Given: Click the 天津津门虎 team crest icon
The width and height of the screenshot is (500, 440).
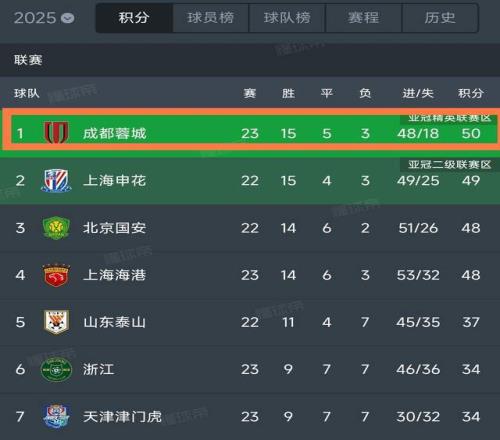Looking at the screenshot, I should click(56, 416).
